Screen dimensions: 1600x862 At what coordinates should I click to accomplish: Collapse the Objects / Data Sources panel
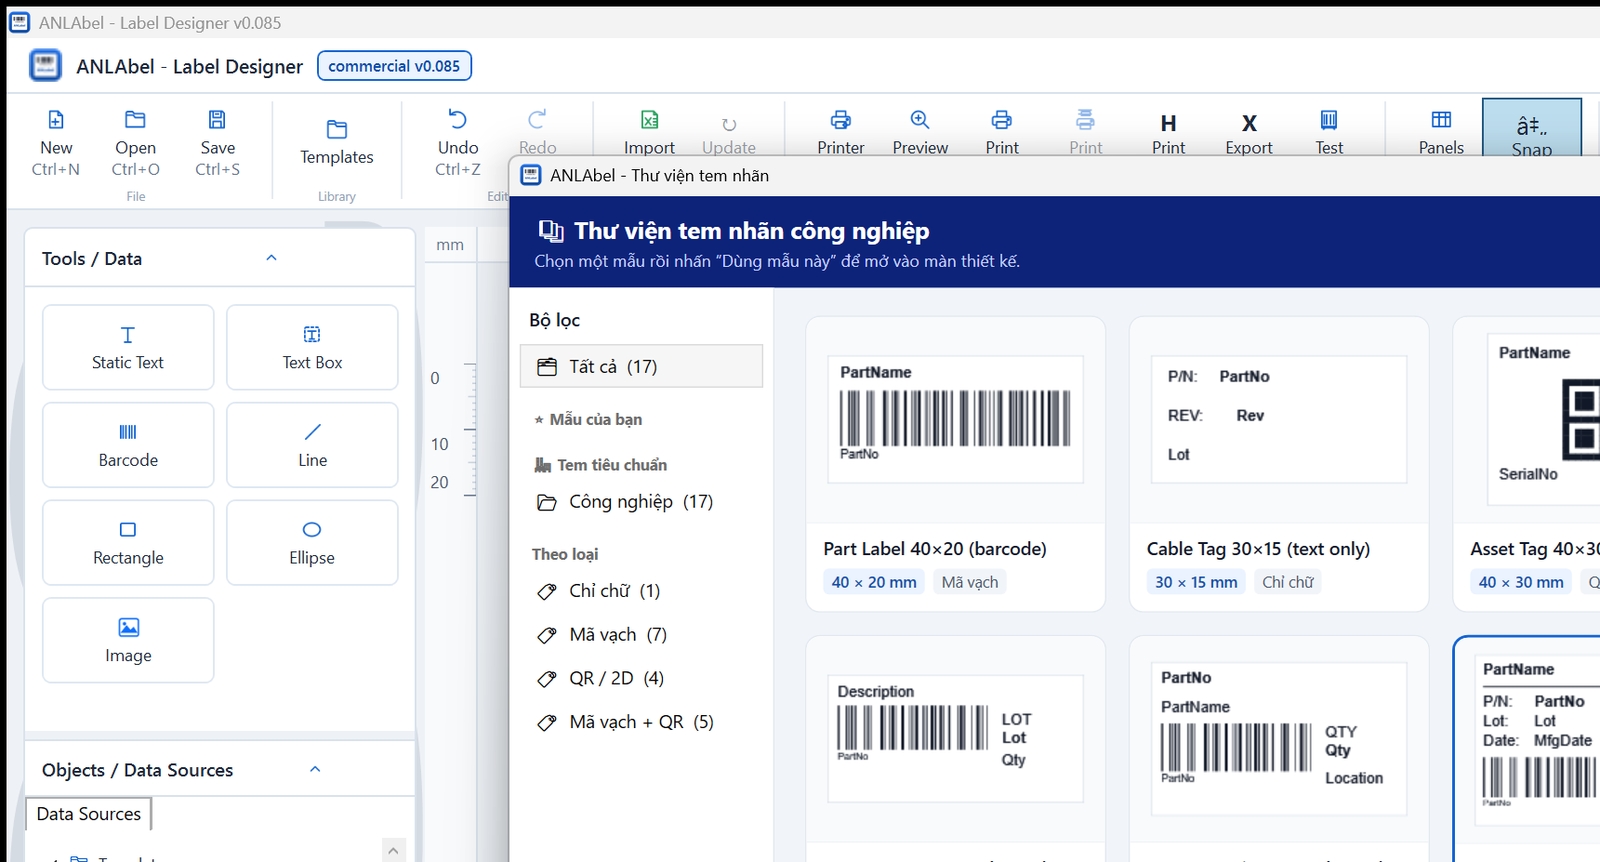click(315, 769)
